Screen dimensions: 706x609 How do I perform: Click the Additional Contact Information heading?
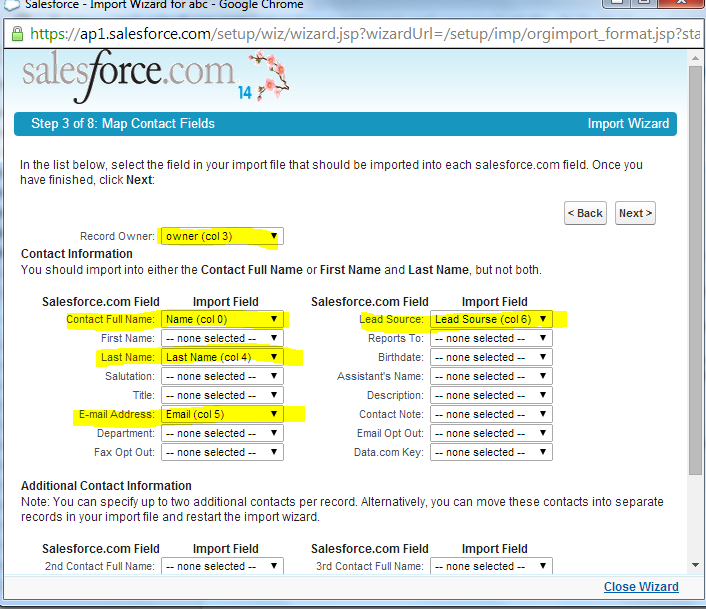[106, 486]
